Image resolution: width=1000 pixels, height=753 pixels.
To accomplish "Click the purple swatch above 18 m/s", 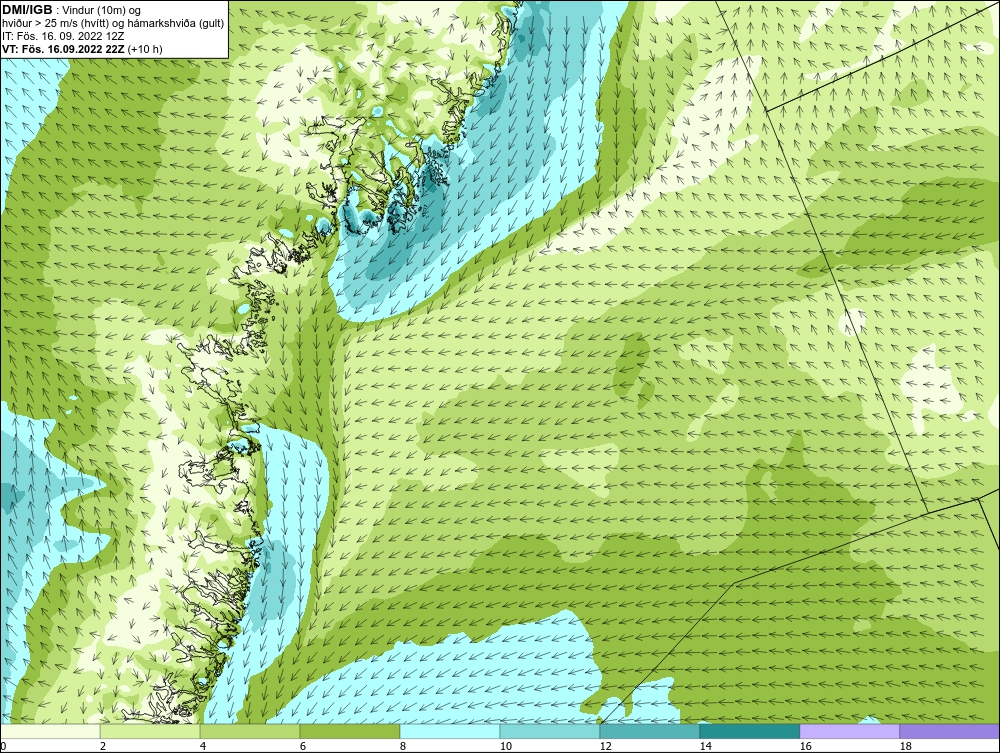I will [950, 731].
